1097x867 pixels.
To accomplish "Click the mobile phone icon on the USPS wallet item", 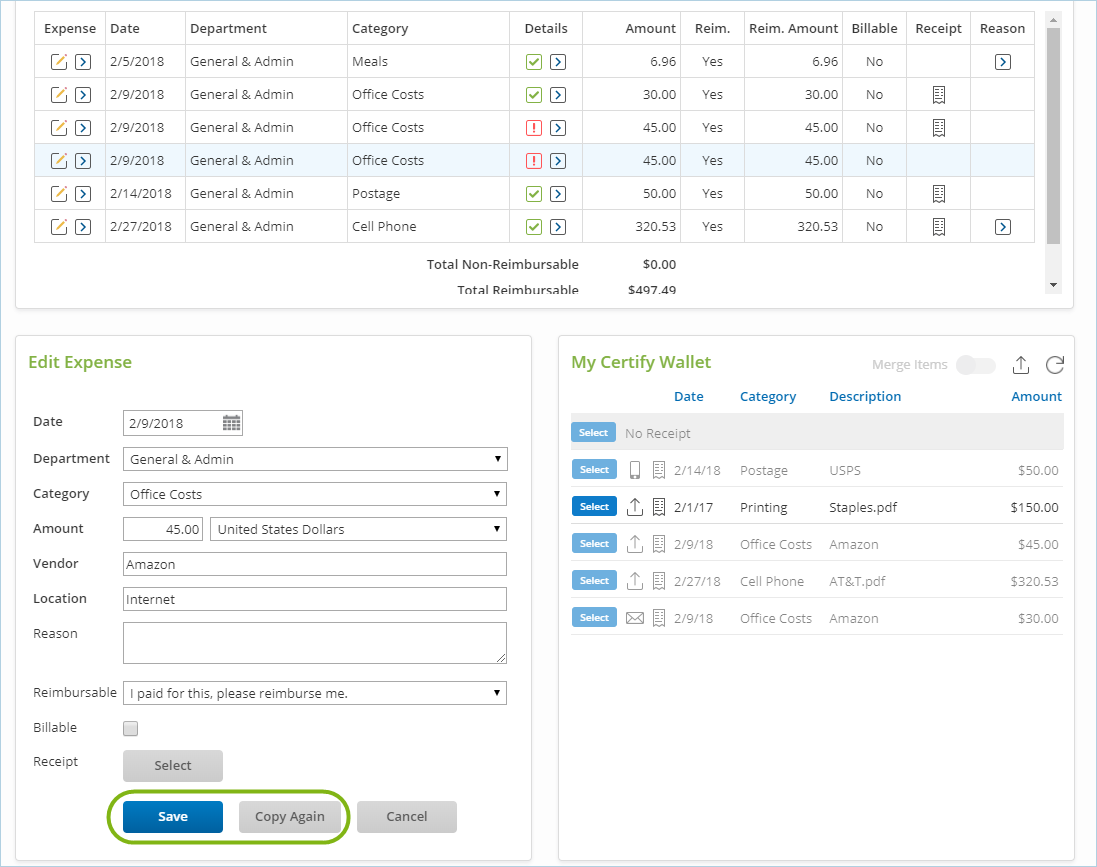I will tap(635, 470).
